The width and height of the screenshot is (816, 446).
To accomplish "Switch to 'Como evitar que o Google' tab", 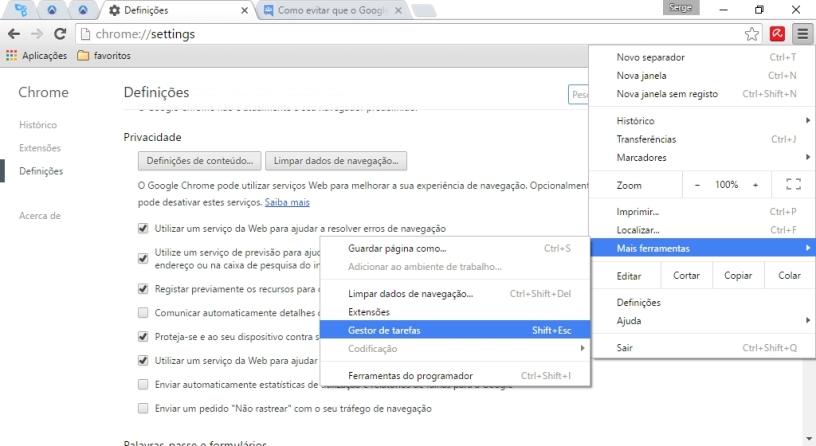I will pyautogui.click(x=333, y=10).
